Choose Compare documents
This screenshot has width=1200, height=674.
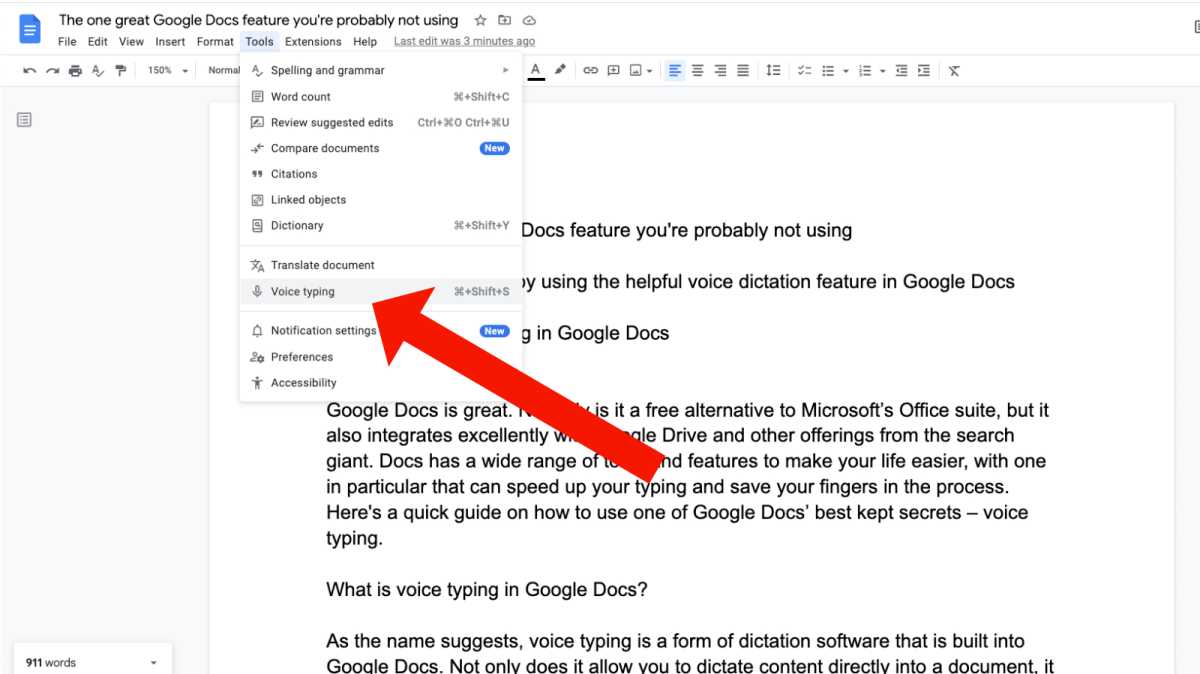click(381, 148)
